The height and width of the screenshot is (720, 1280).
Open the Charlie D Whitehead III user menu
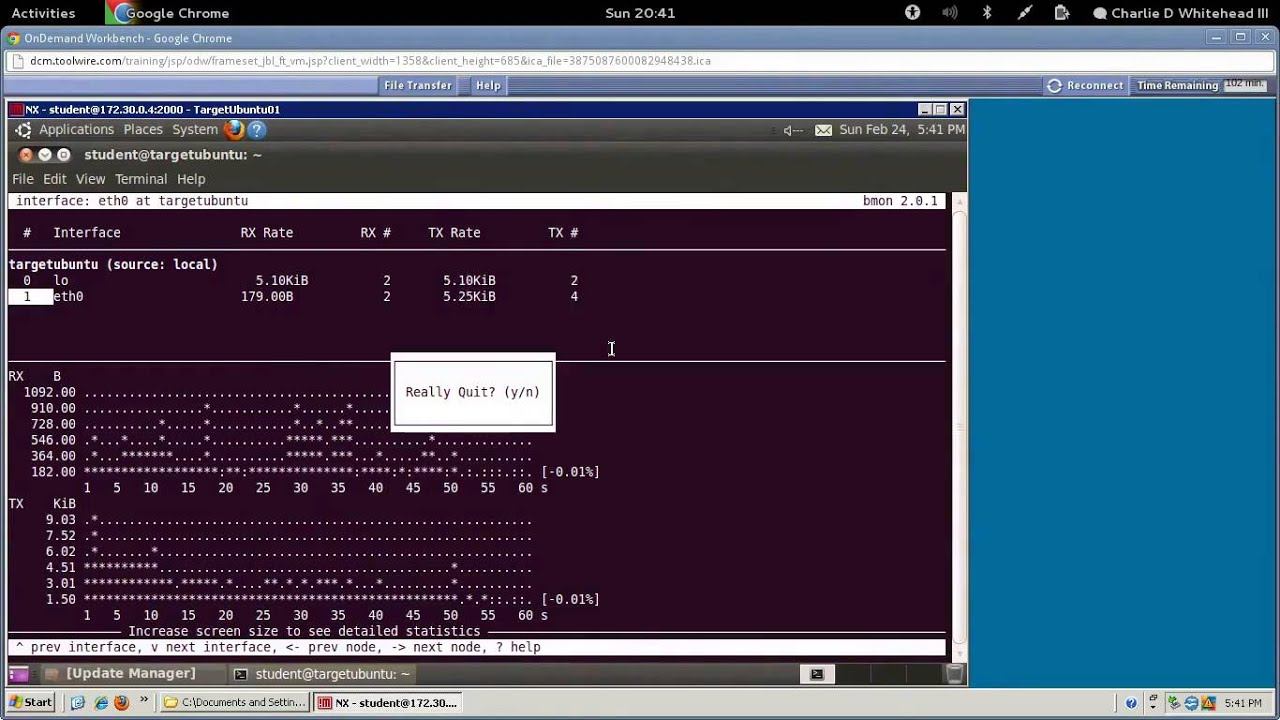[x=1180, y=13]
